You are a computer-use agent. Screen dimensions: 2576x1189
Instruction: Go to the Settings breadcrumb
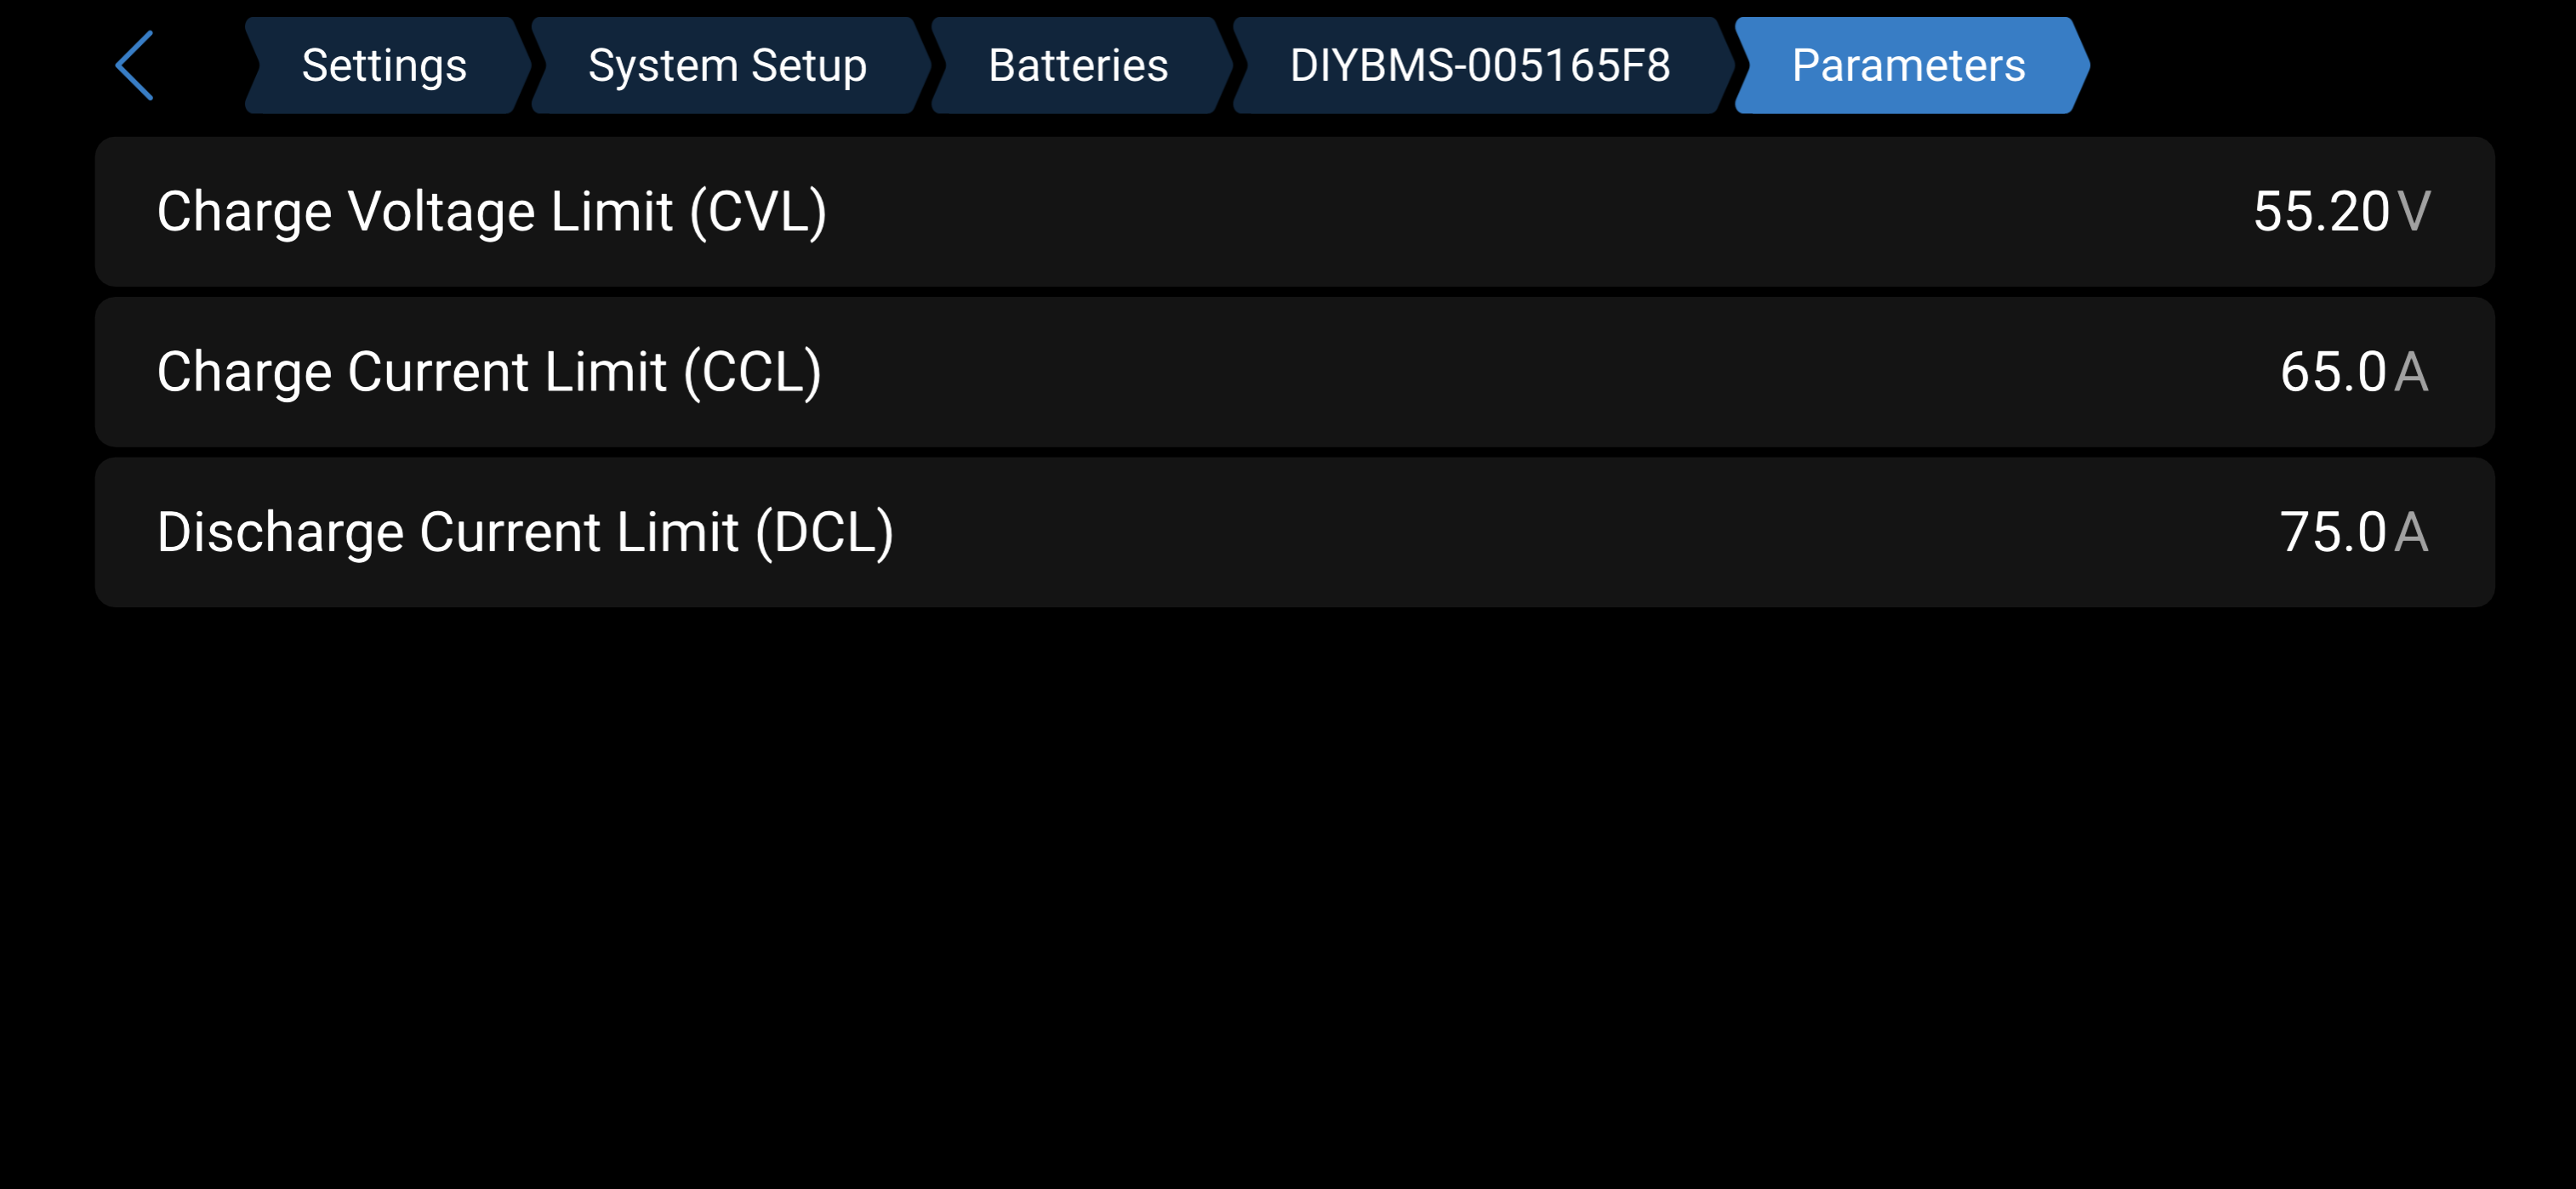tap(384, 66)
